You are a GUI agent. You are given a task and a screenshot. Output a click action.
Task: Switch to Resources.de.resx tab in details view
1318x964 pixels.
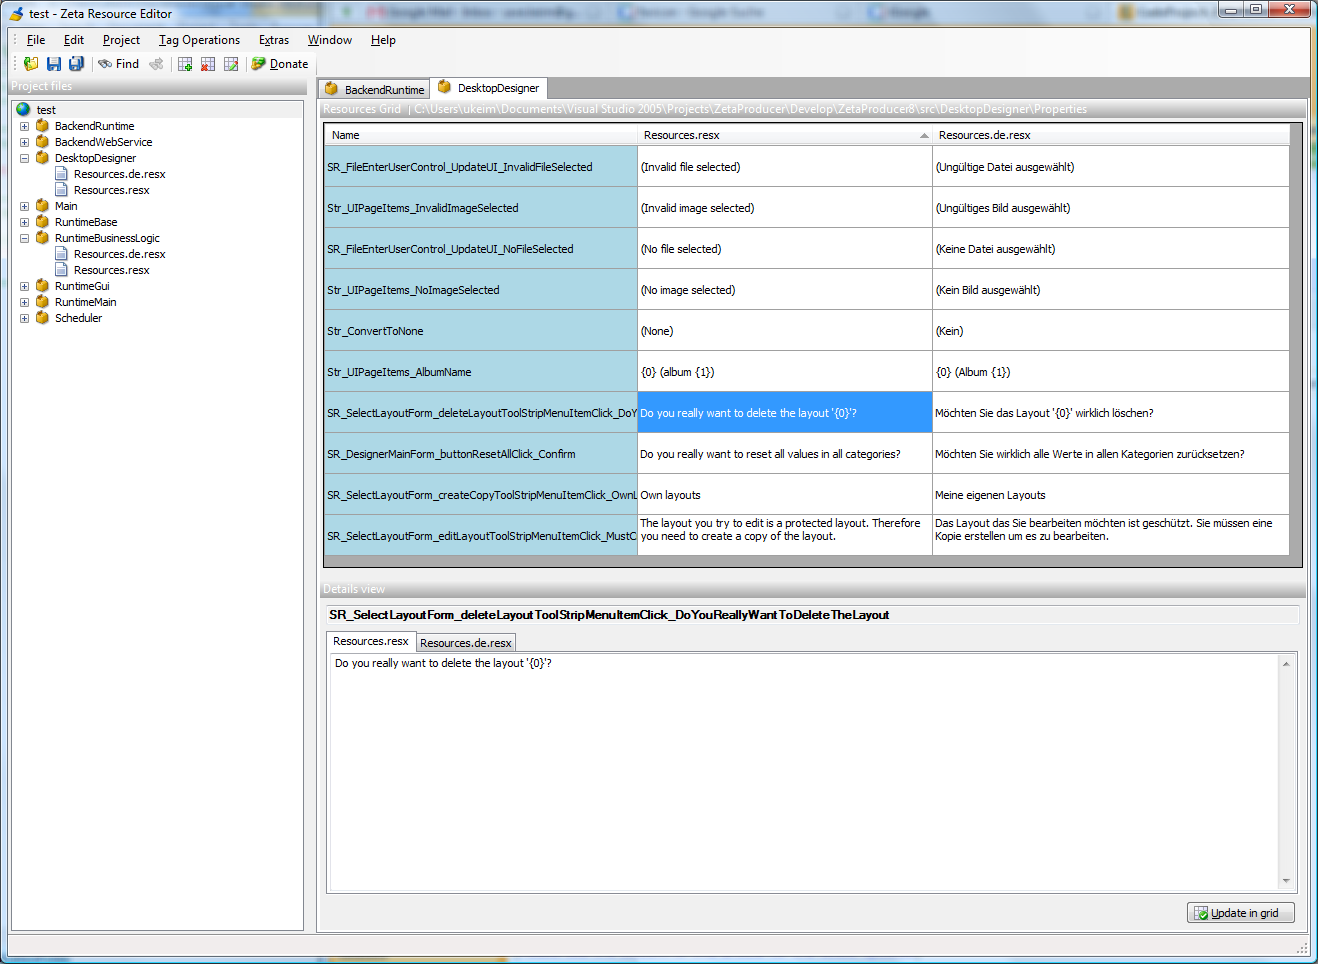pos(465,643)
